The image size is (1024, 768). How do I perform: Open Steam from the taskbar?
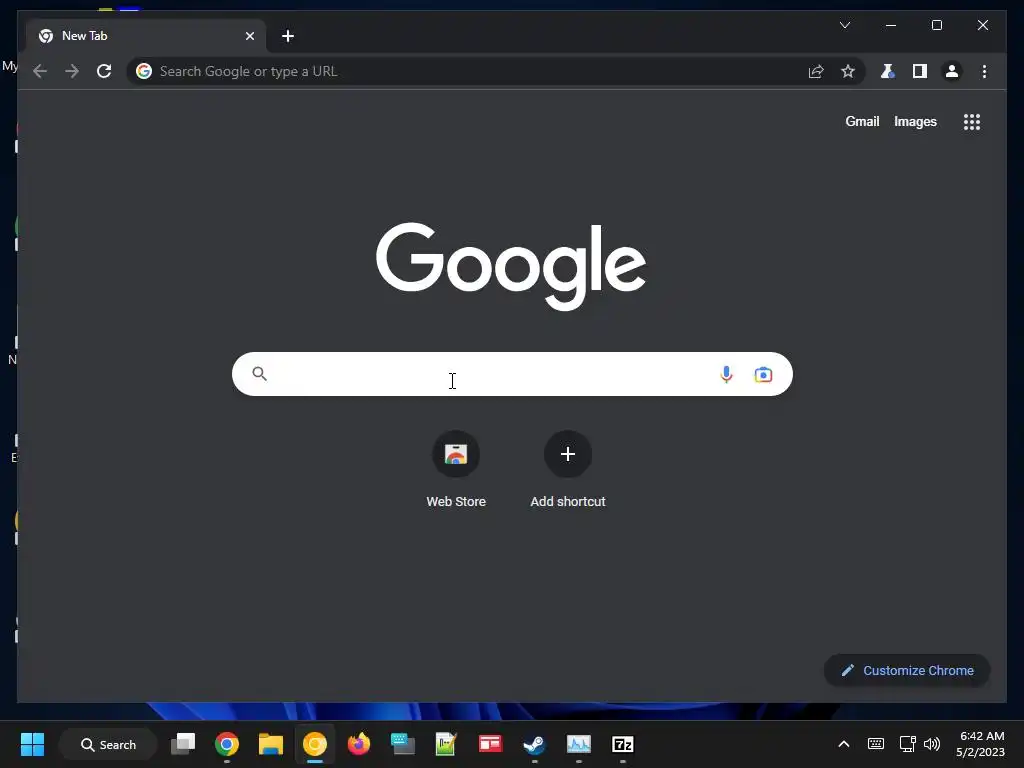pos(534,744)
